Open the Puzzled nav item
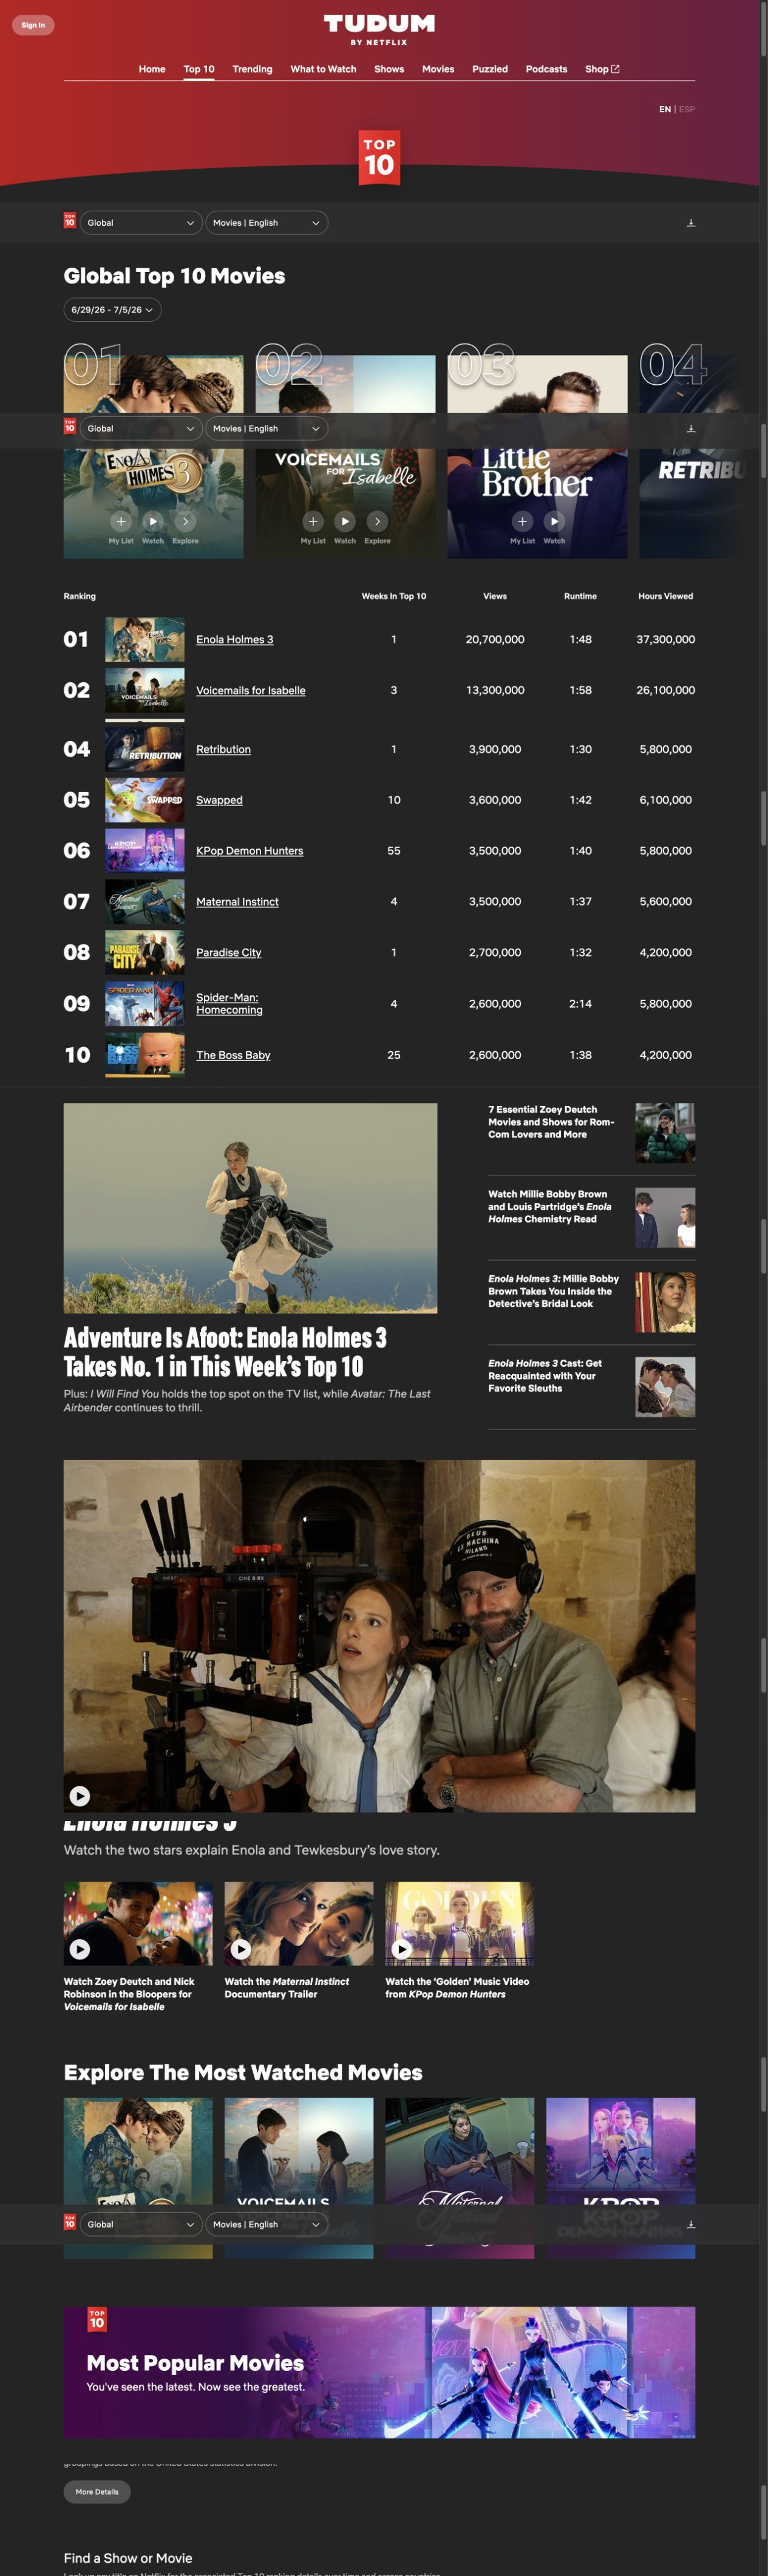Viewport: 768px width, 2576px height. pos(490,69)
